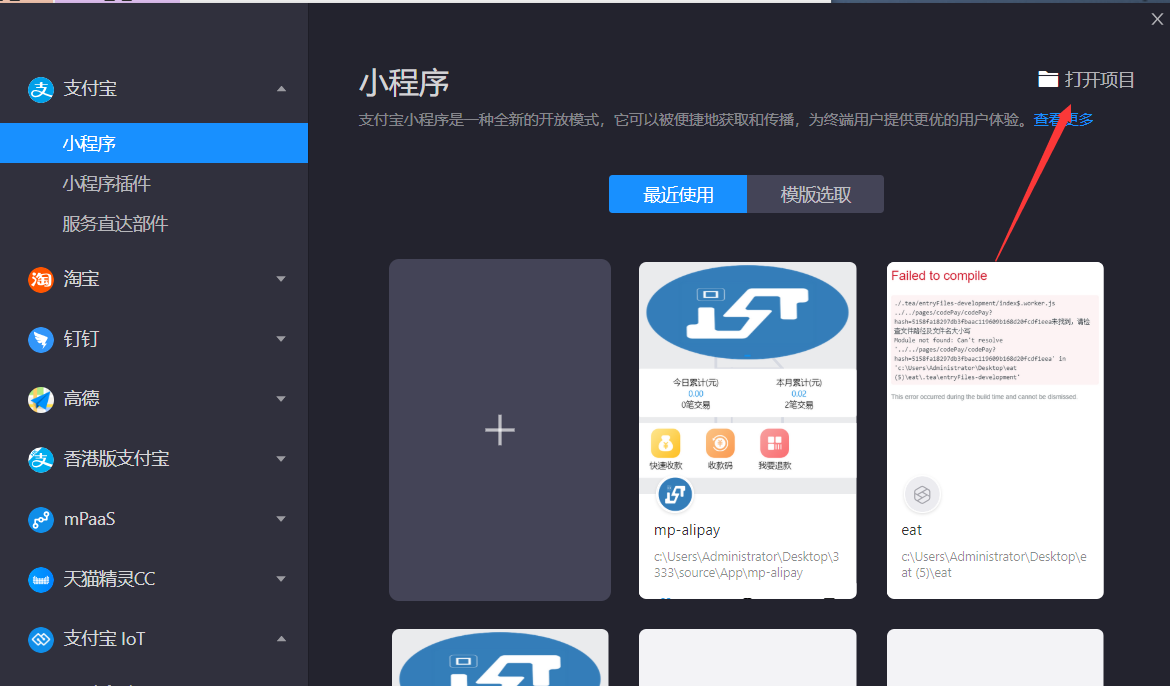This screenshot has width=1170, height=686.
Task: Click the 淘宝 category label
Action: pos(81,279)
